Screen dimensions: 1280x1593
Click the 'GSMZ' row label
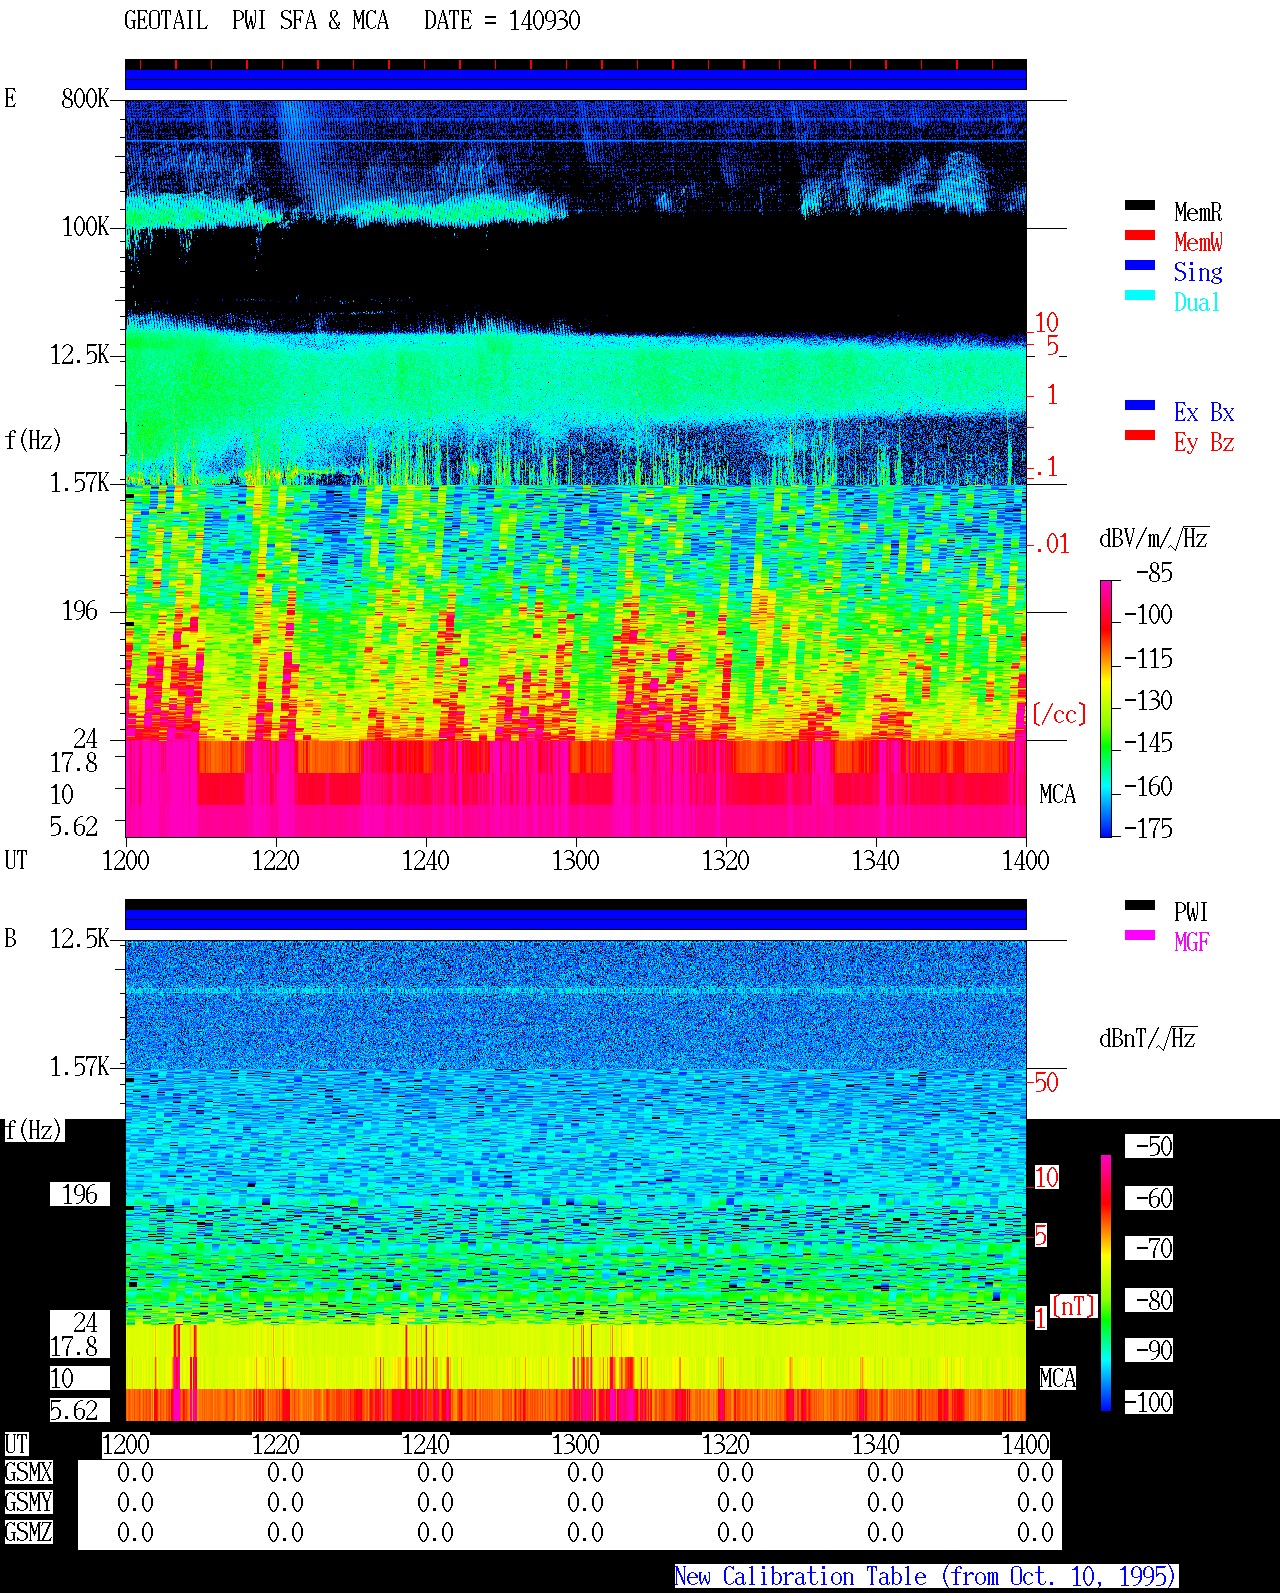[x=28, y=1532]
